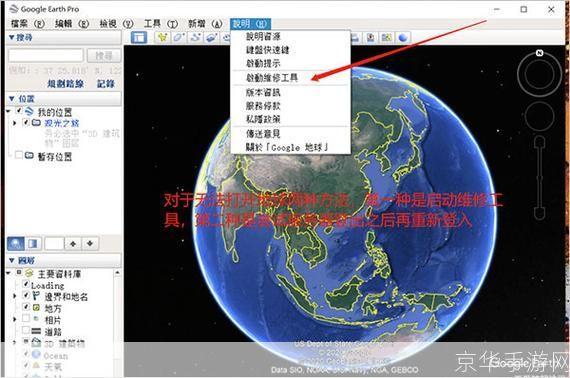The image size is (570, 378).
Task: Enable the 相片 layer checkbox
Action: pos(26,318)
